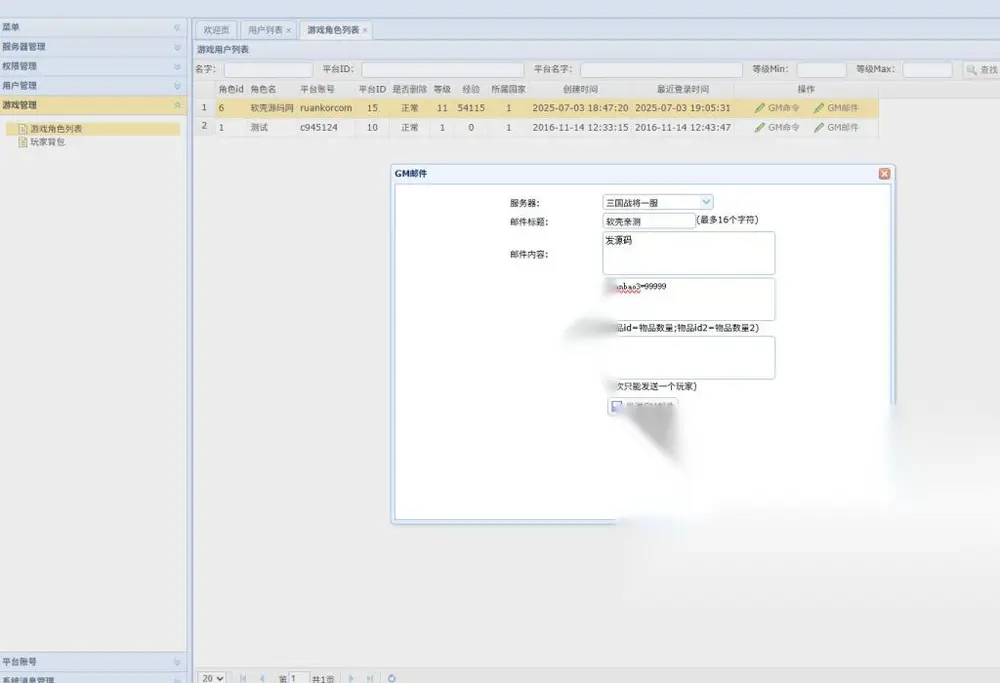
Task: Collapse the 游戏管理 menu section
Action: [x=177, y=105]
